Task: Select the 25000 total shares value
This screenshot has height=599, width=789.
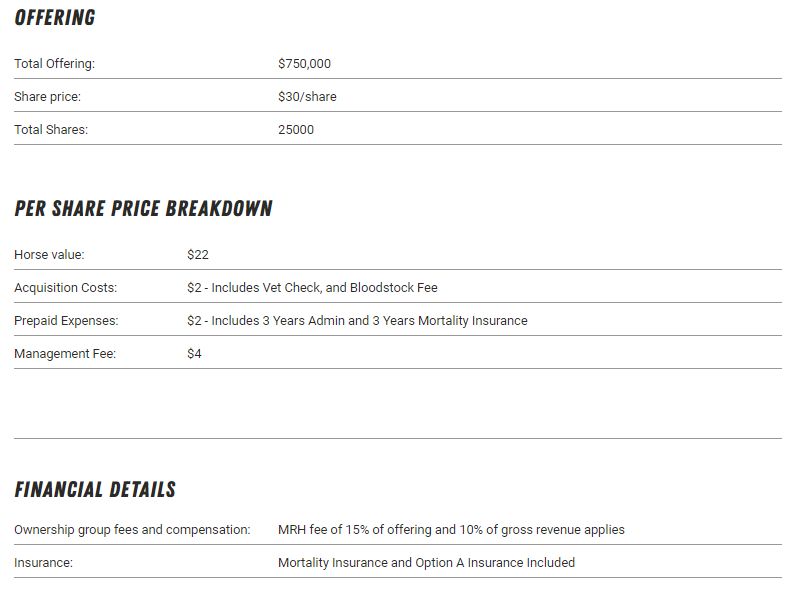Action: point(296,130)
